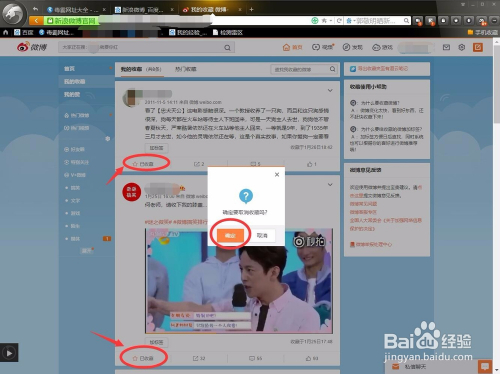Click the browser undo arrow icon
Viewport: 500px width, 374px height.
35,9
